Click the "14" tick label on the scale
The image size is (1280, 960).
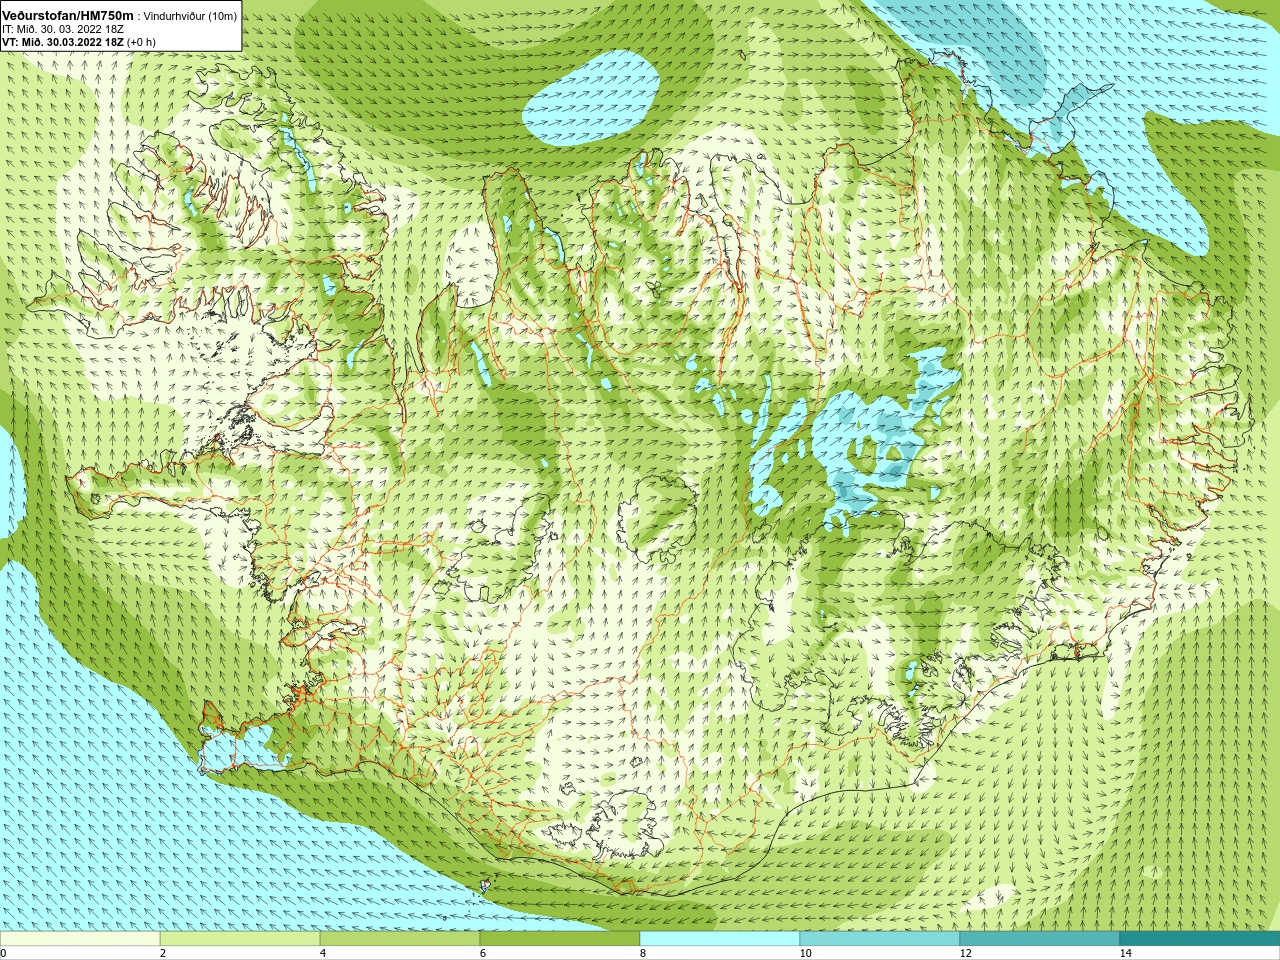1126,953
